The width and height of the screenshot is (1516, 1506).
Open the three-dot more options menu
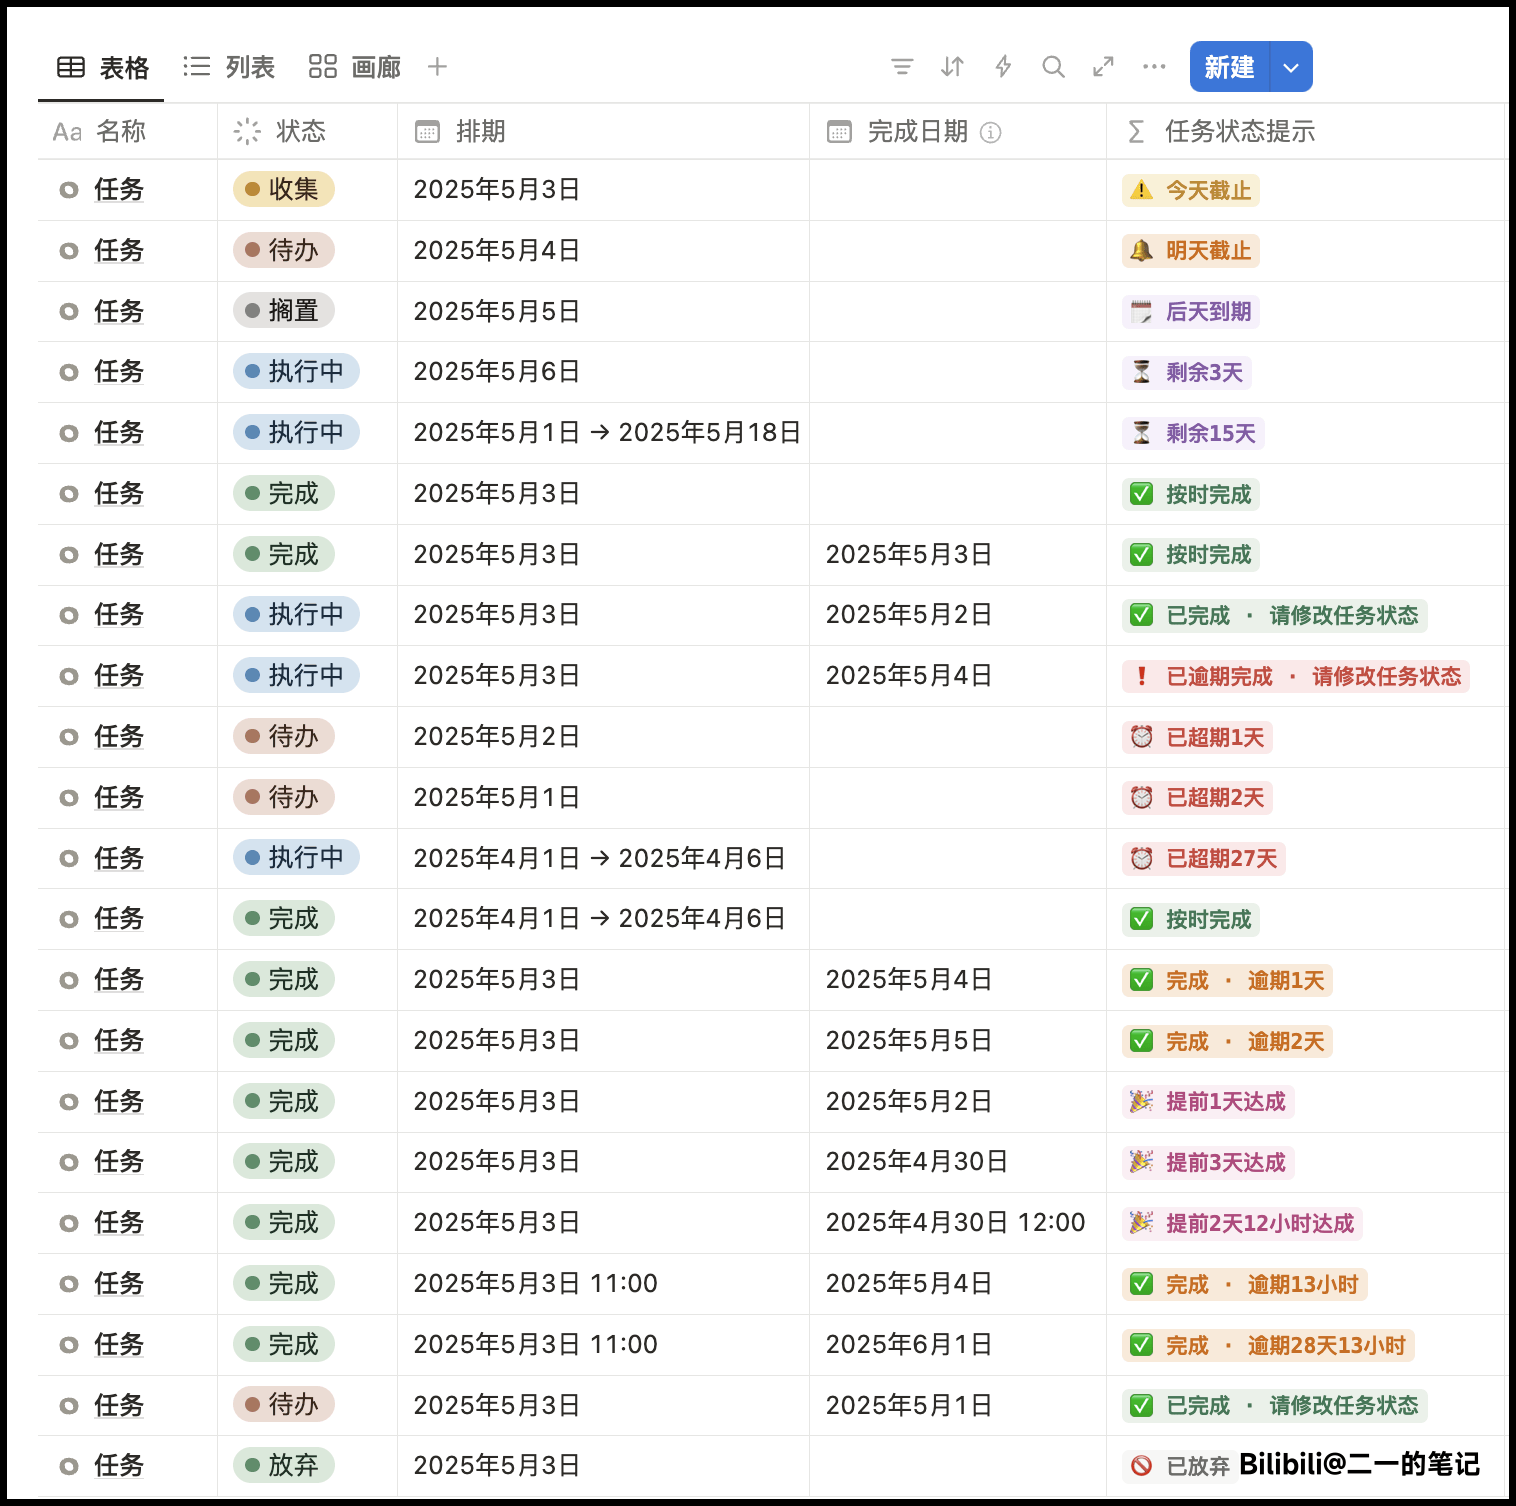coord(1154,67)
